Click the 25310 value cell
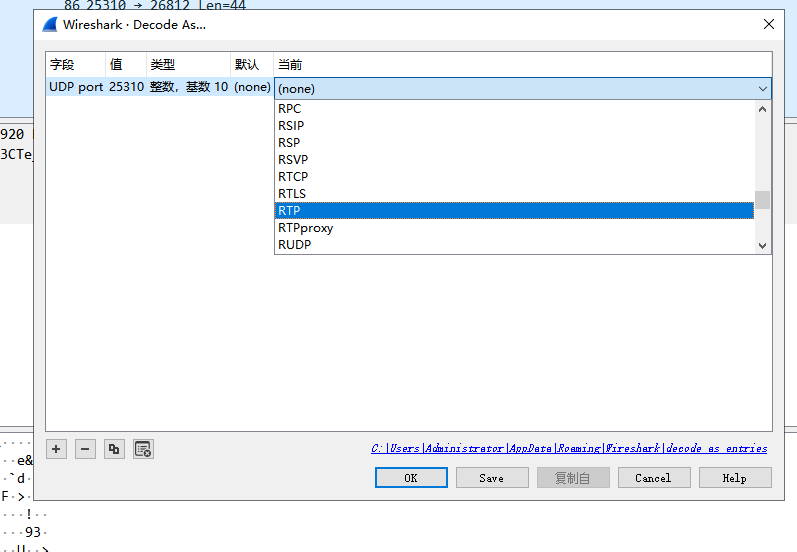Image resolution: width=797 pixels, height=552 pixels. click(126, 87)
